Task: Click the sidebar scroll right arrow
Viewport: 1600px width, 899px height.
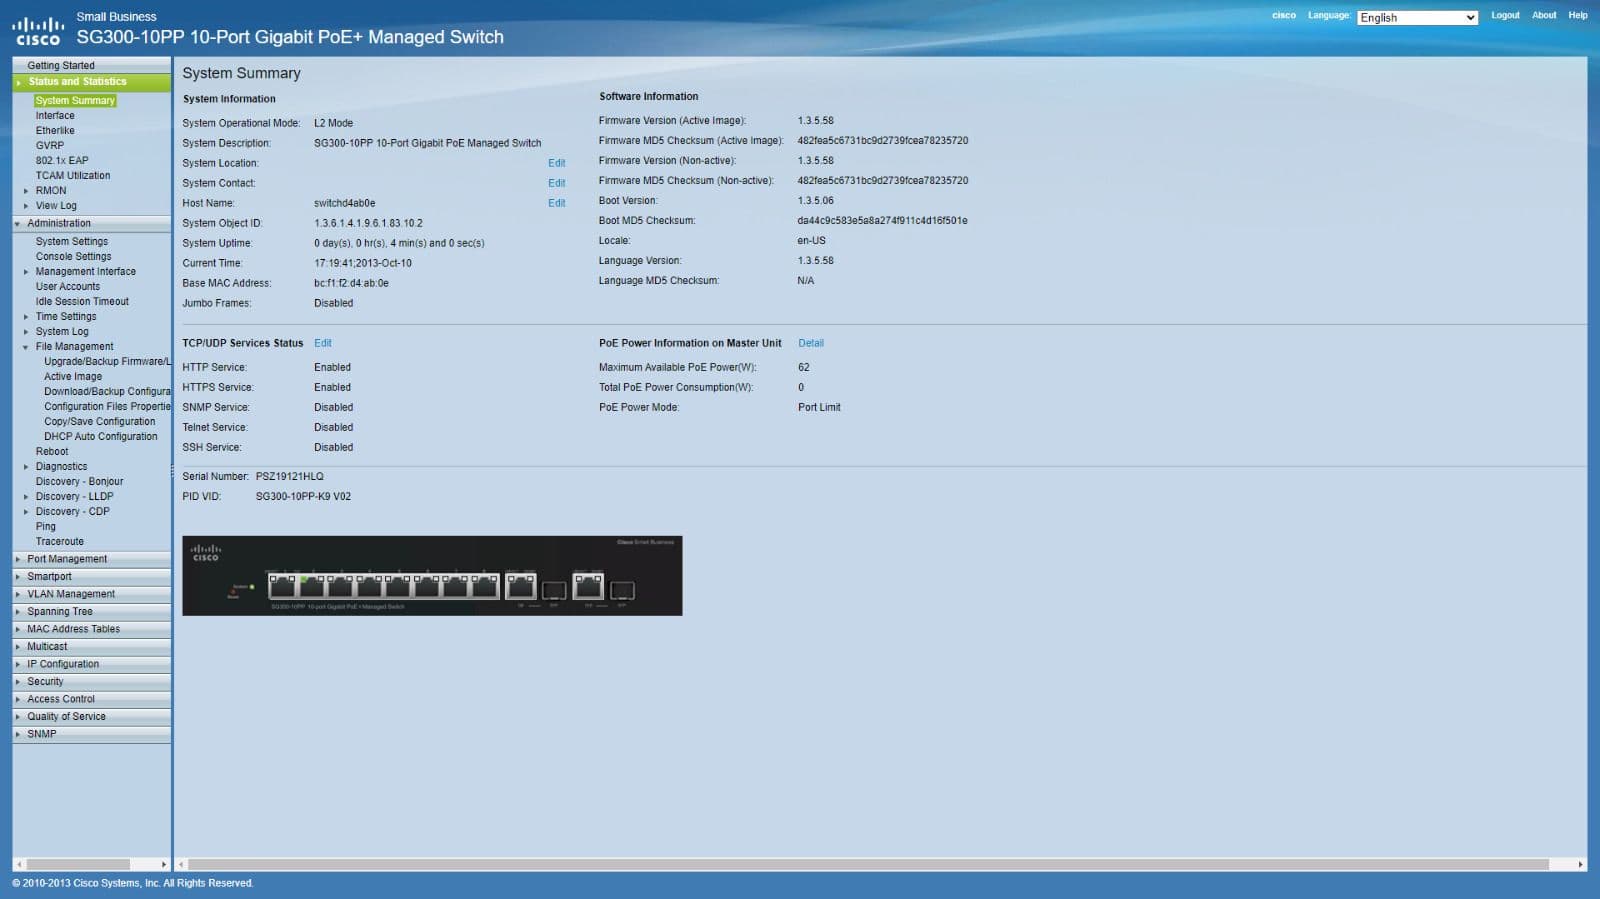Action: pyautogui.click(x=164, y=864)
